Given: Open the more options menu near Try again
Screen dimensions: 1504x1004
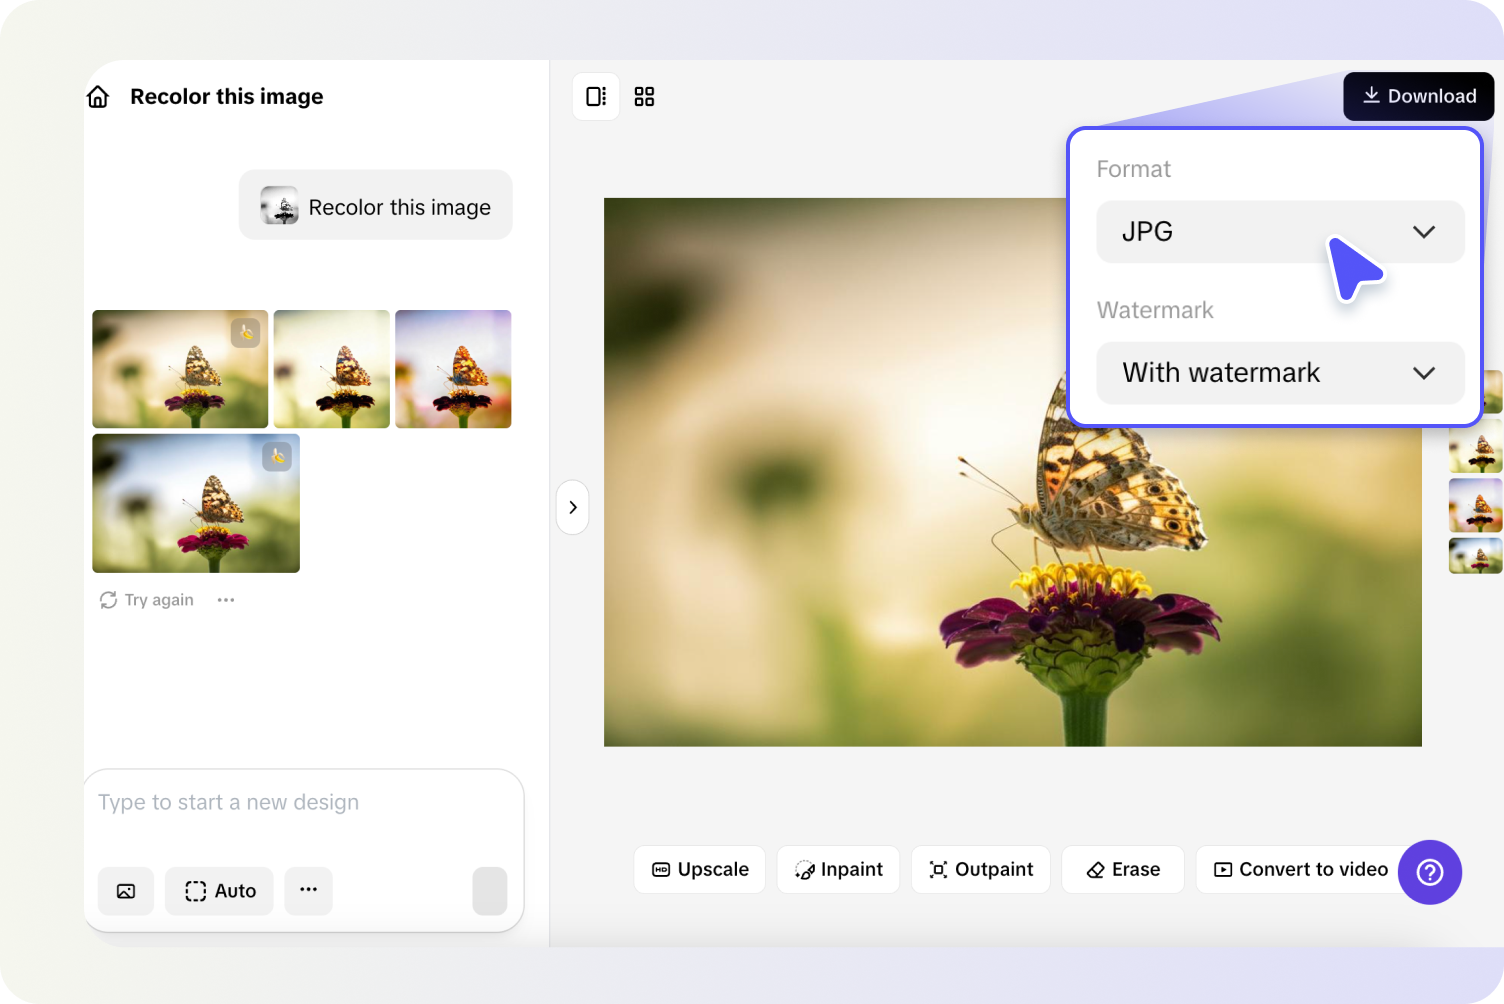Looking at the screenshot, I should coord(226,599).
